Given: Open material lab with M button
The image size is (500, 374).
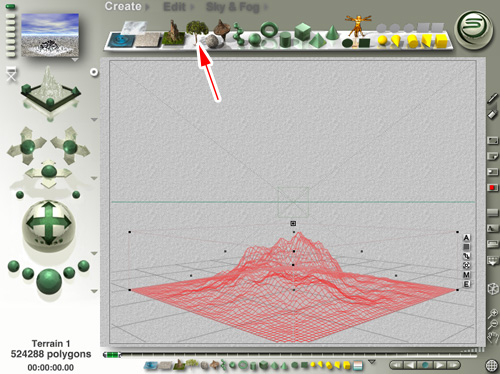Looking at the screenshot, I should click(466, 275).
